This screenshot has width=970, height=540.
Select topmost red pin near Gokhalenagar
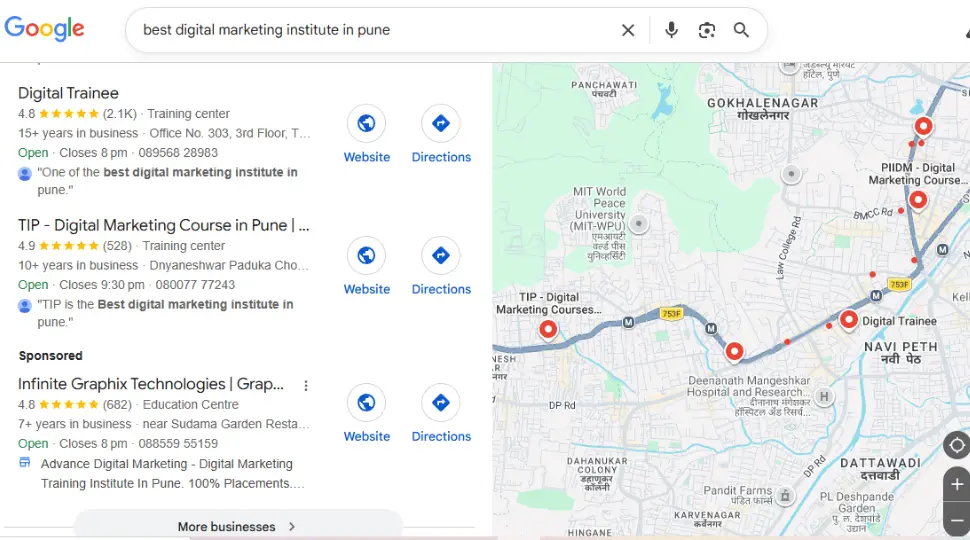click(x=923, y=126)
